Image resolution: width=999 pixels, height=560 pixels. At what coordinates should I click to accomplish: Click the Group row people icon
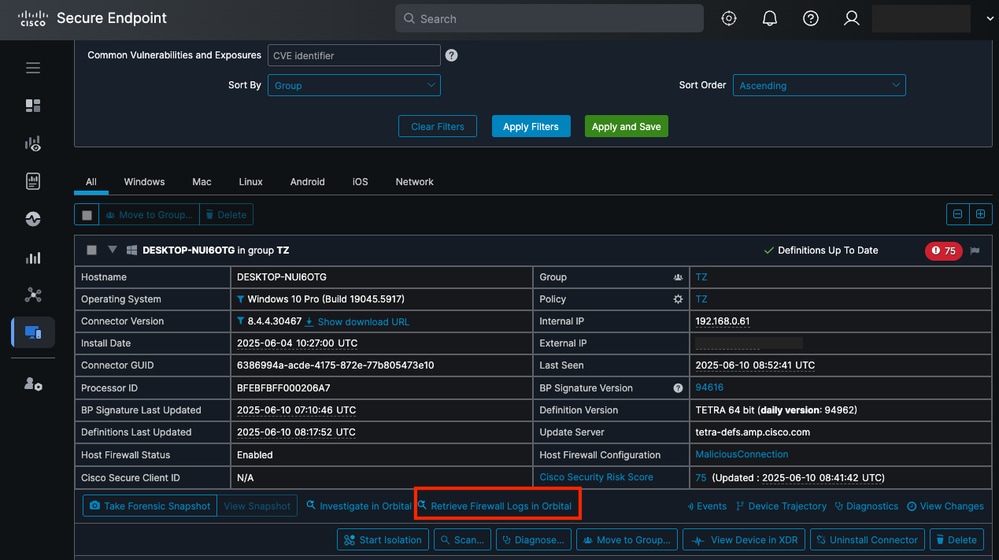[x=678, y=277]
